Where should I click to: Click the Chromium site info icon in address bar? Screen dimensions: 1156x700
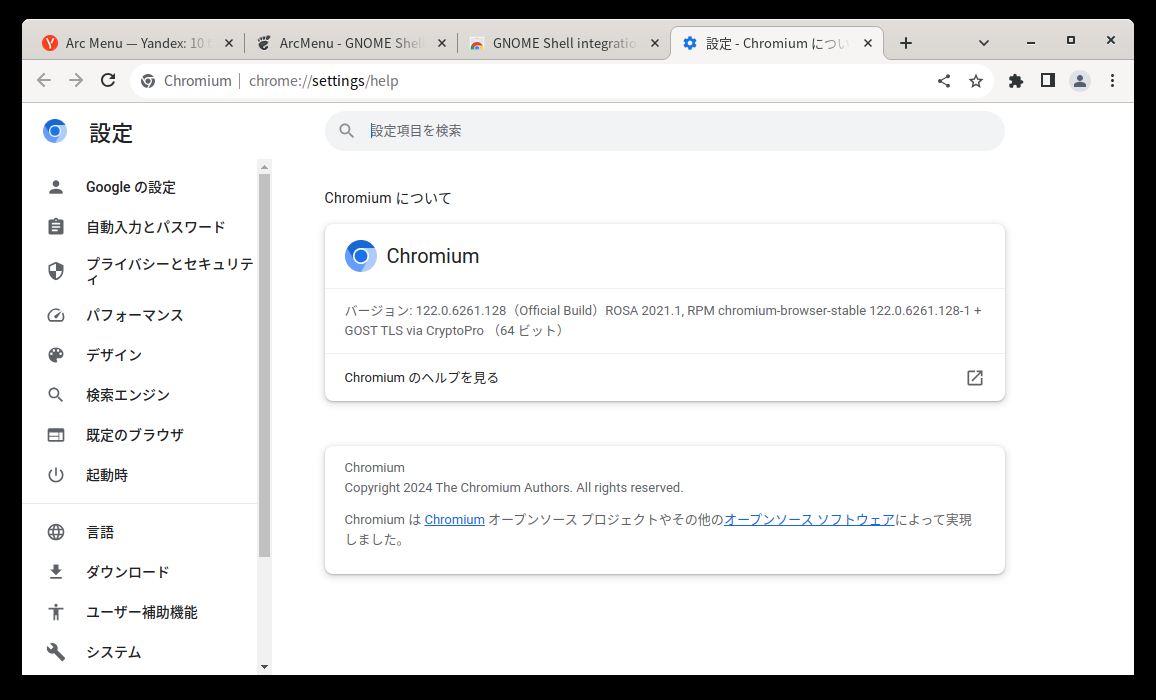coord(148,81)
